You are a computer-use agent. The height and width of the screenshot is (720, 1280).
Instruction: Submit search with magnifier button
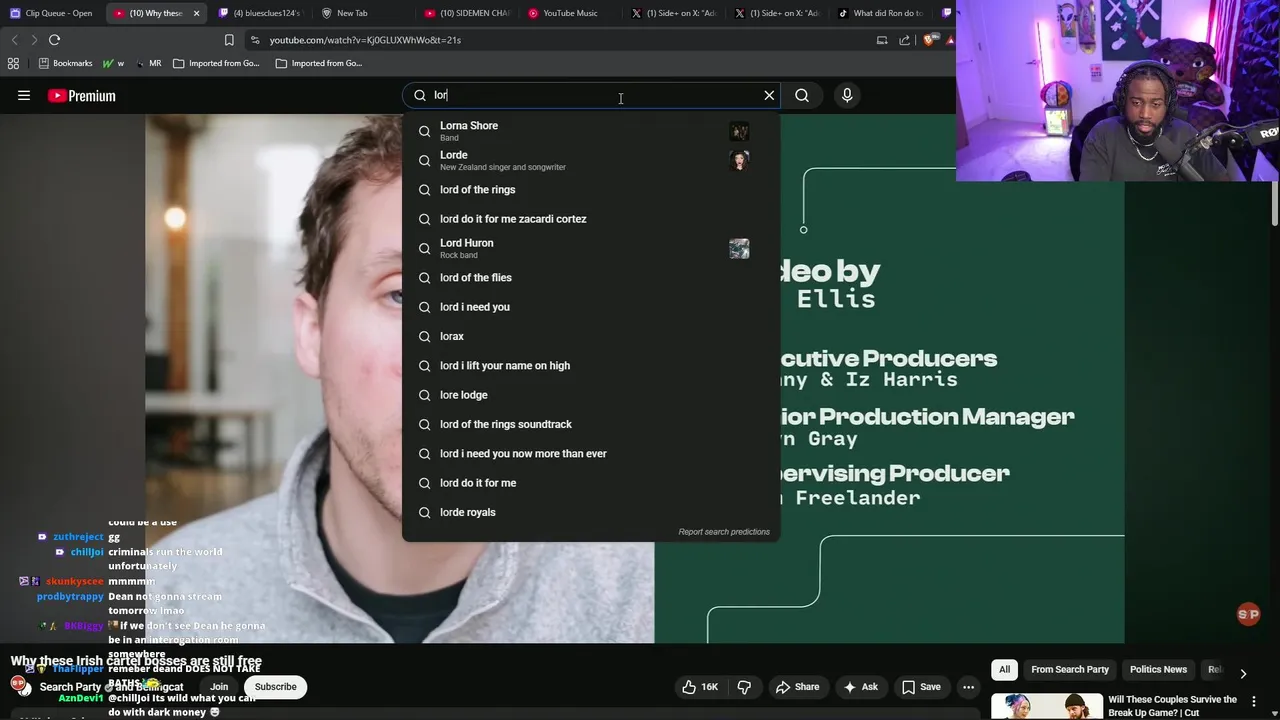802,95
